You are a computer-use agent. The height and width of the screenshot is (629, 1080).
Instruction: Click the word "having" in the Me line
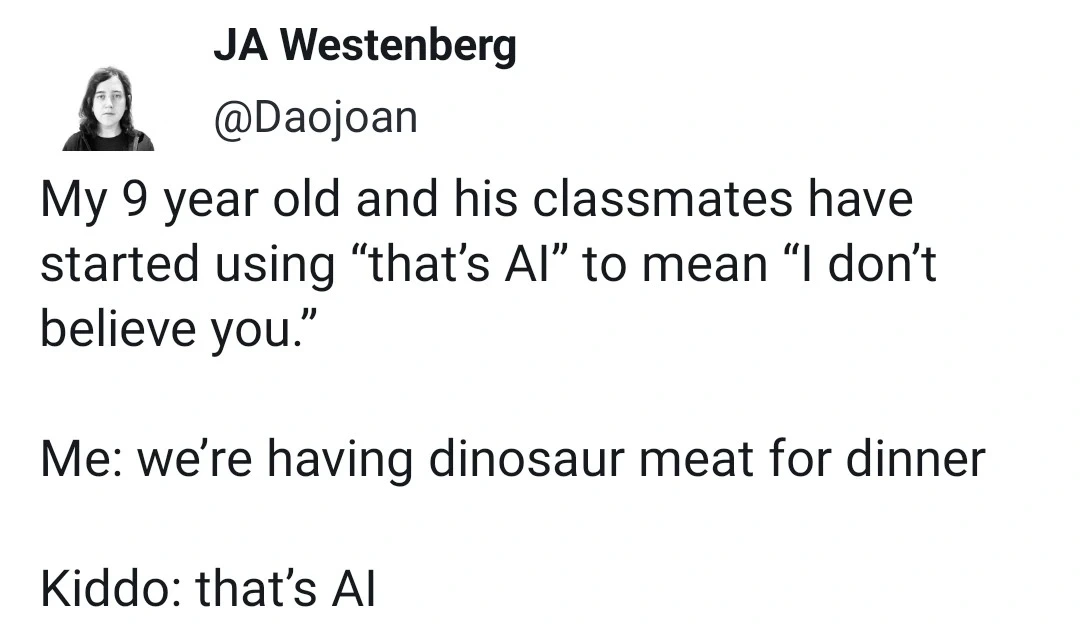point(332,460)
